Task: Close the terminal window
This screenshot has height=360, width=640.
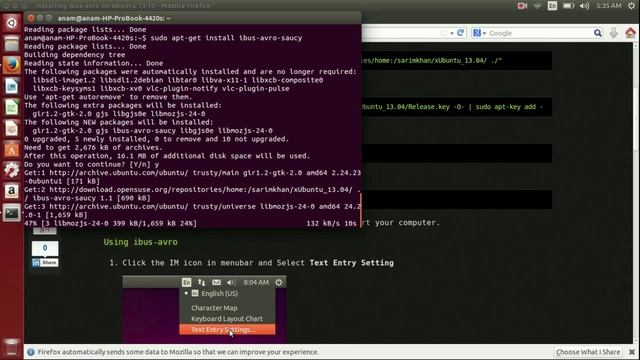Action: pos(31,18)
